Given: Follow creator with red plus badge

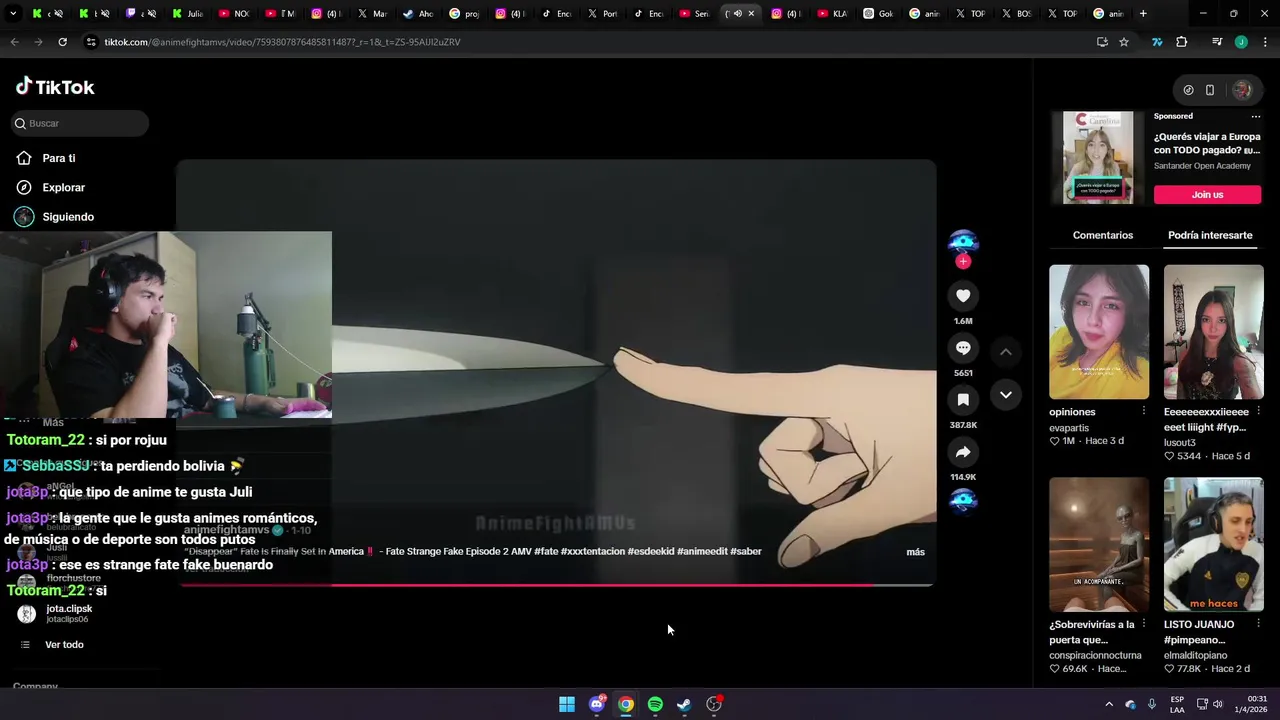Looking at the screenshot, I should tap(963, 262).
